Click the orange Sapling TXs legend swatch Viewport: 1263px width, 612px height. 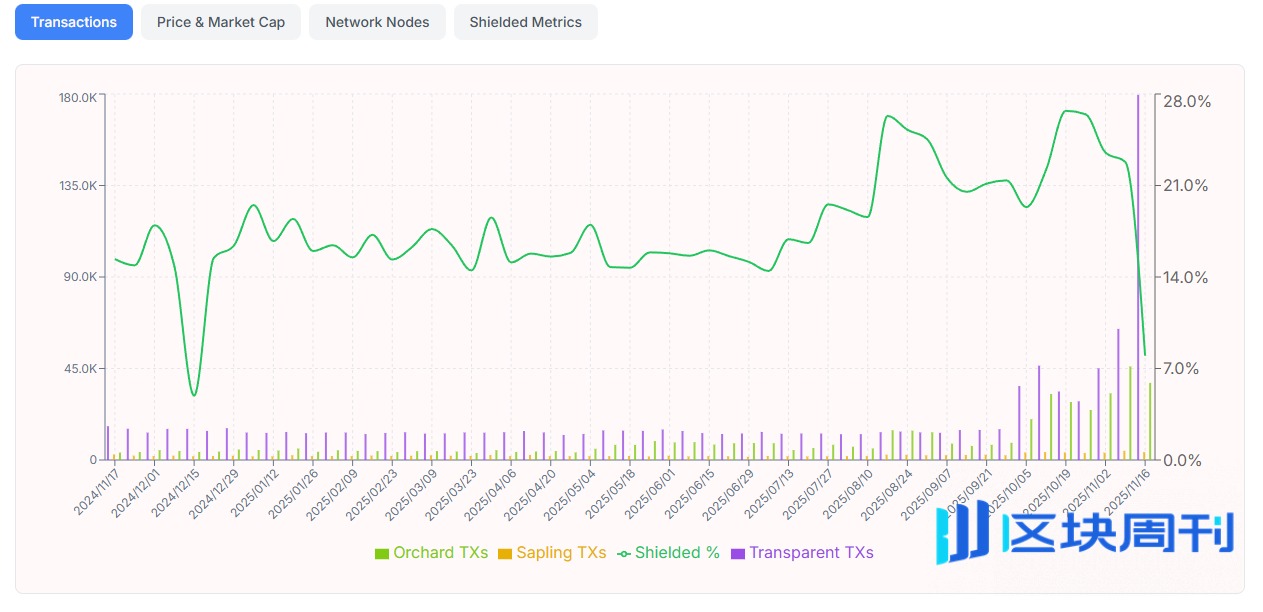504,553
